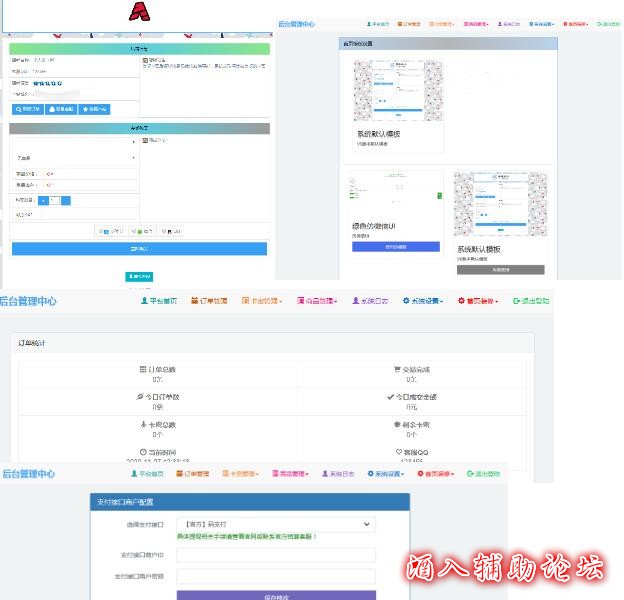Expand 首页装修 dropdown in template settings navbar
The image size is (624, 600).
[x=576, y=24]
